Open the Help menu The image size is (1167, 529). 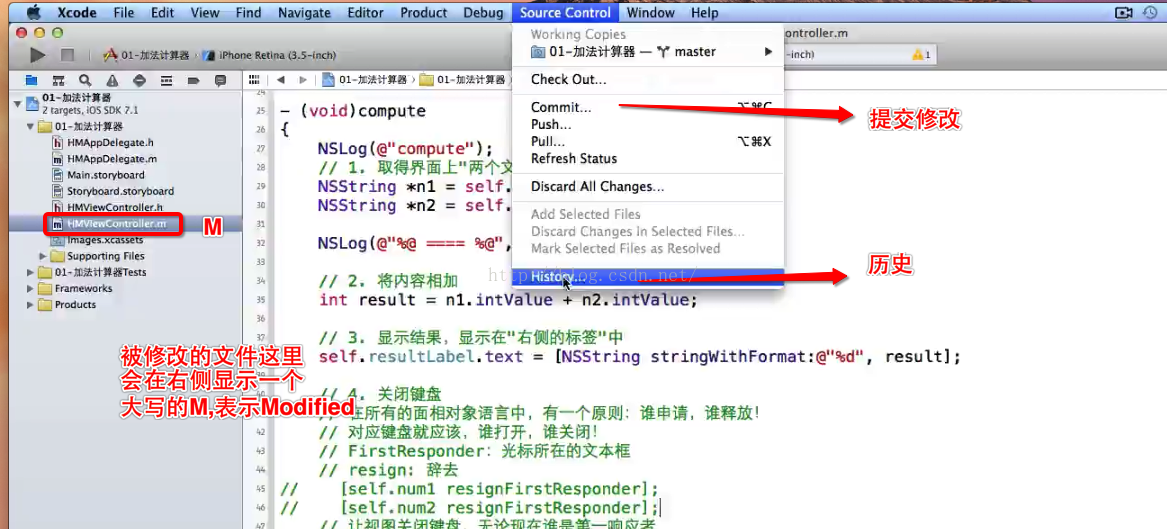pos(705,13)
